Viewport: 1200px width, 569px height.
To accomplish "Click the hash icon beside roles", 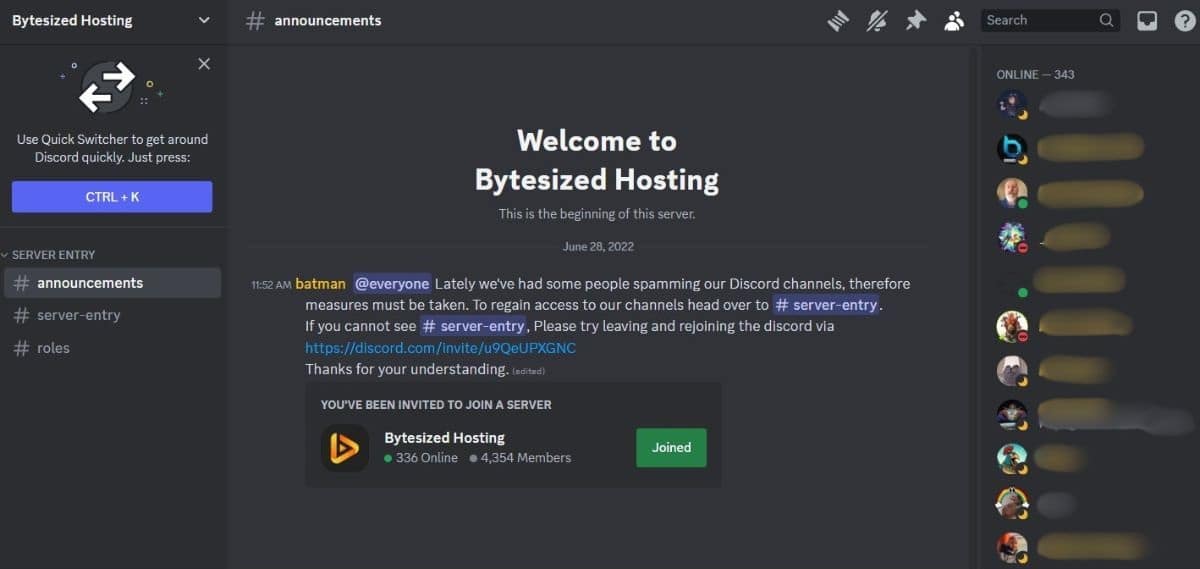I will click(x=21, y=348).
